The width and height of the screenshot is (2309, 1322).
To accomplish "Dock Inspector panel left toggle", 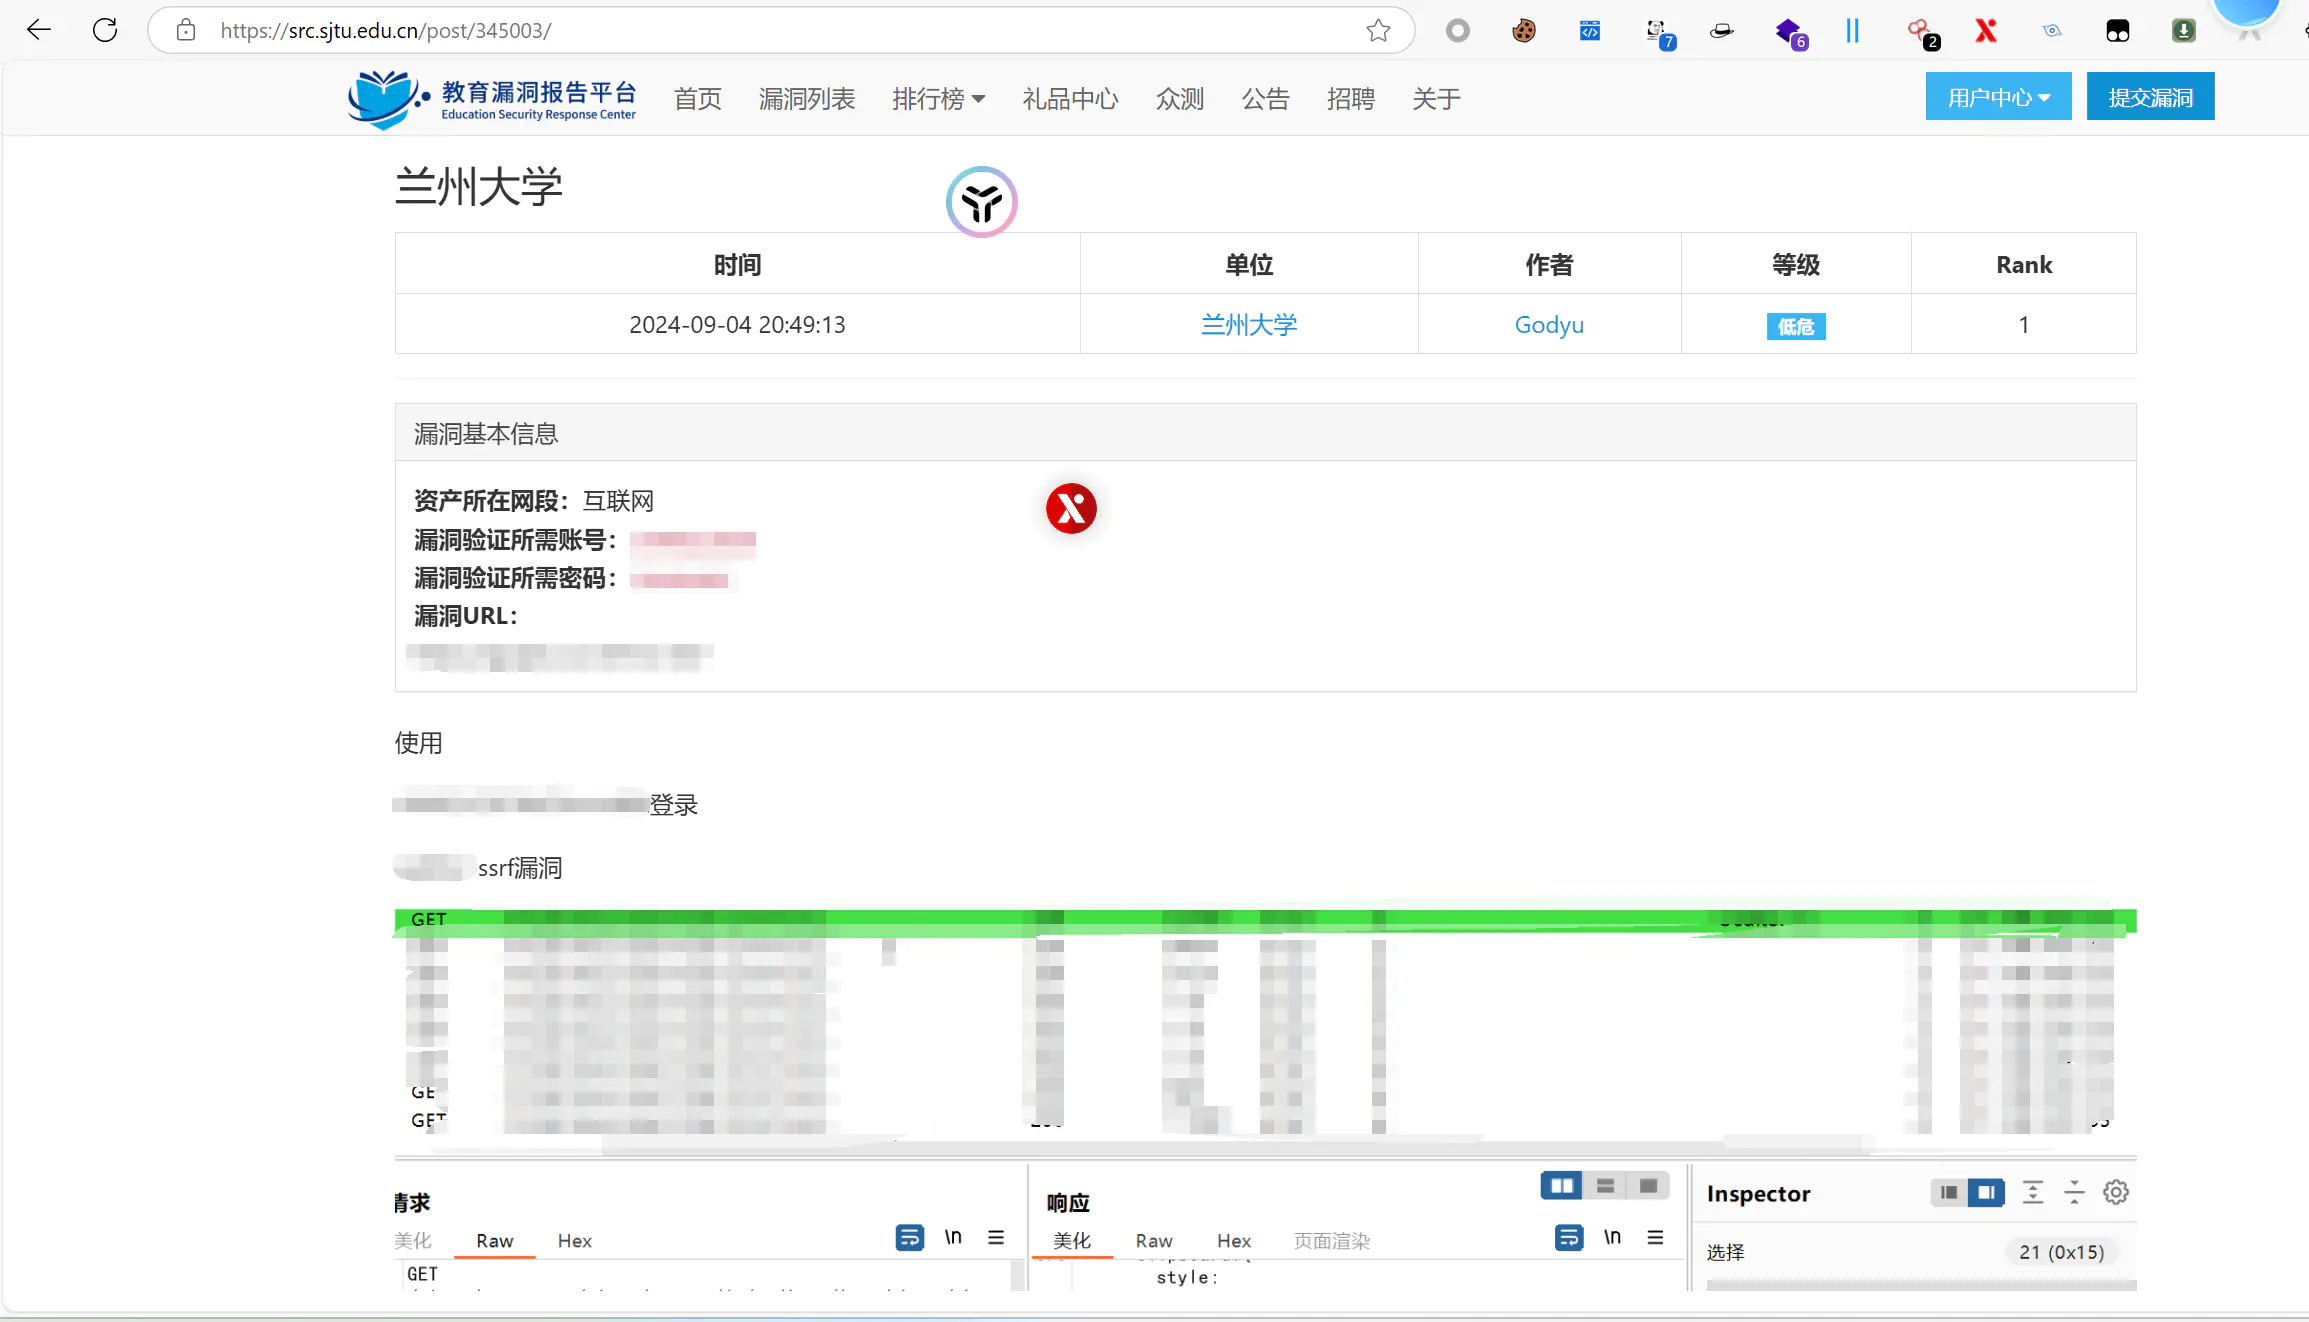I will point(1949,1192).
